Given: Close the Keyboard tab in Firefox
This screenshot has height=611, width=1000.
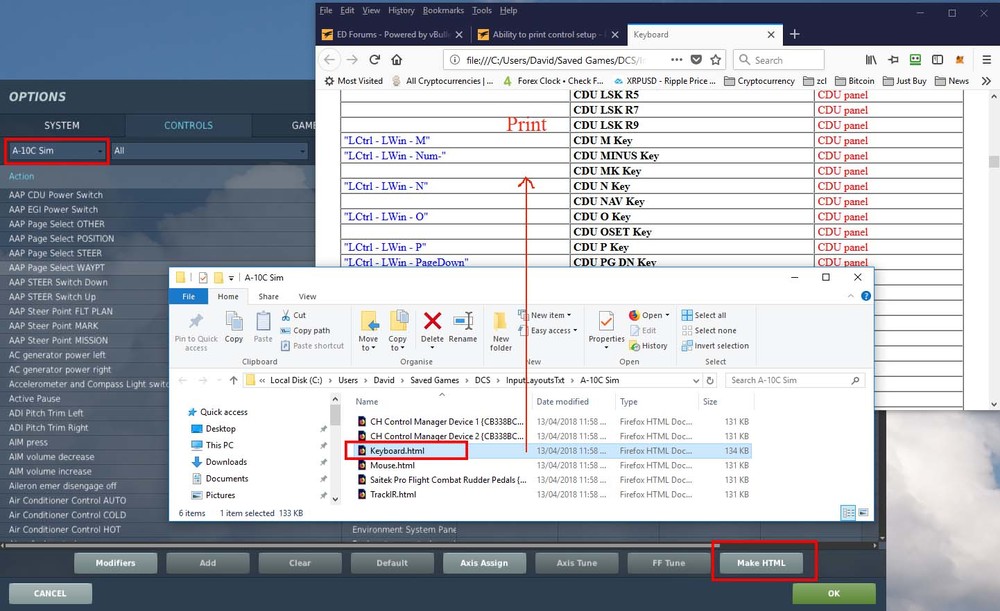Looking at the screenshot, I should 771,34.
